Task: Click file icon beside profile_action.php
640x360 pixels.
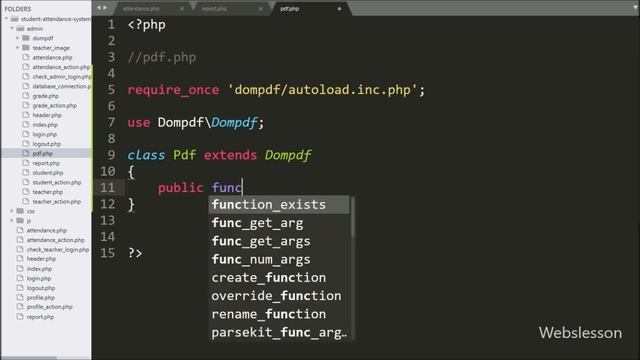Action: (x=20, y=307)
